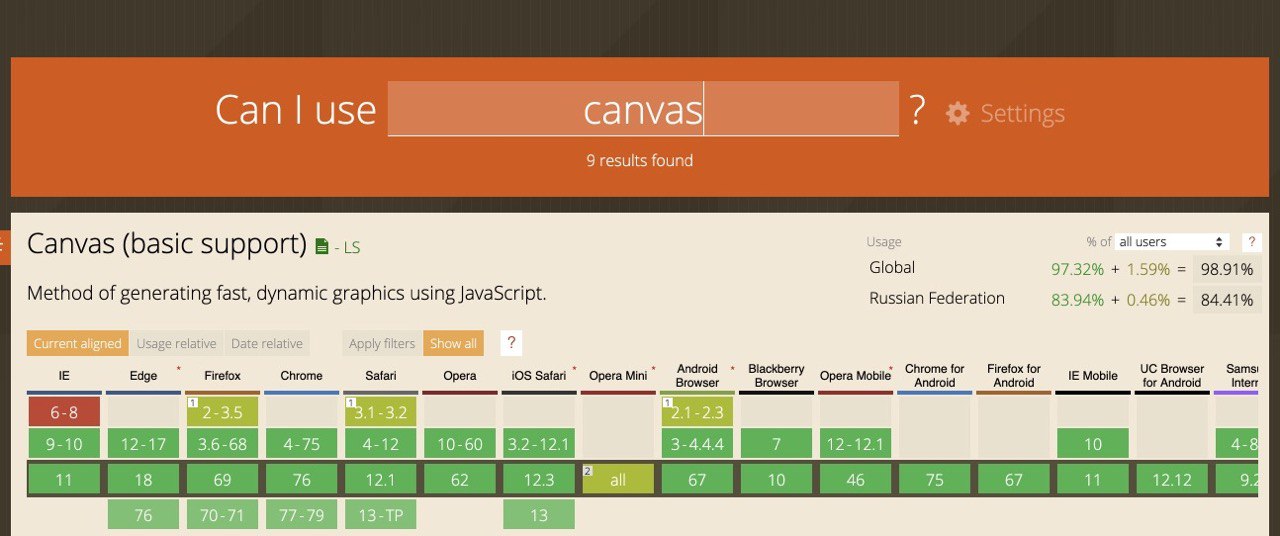Select the UC Browser 12.12 cell
This screenshot has width=1280, height=536.
click(1172, 480)
